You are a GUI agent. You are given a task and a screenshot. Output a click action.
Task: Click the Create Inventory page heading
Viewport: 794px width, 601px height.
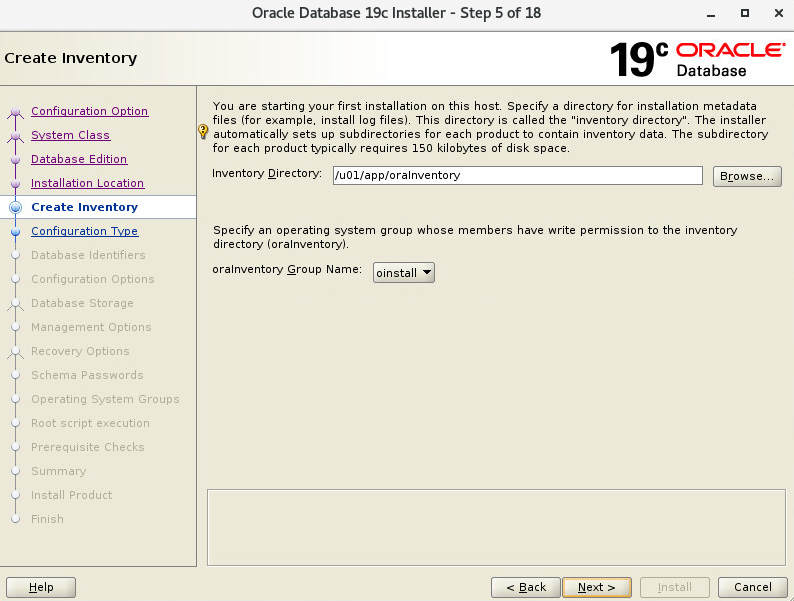click(71, 58)
